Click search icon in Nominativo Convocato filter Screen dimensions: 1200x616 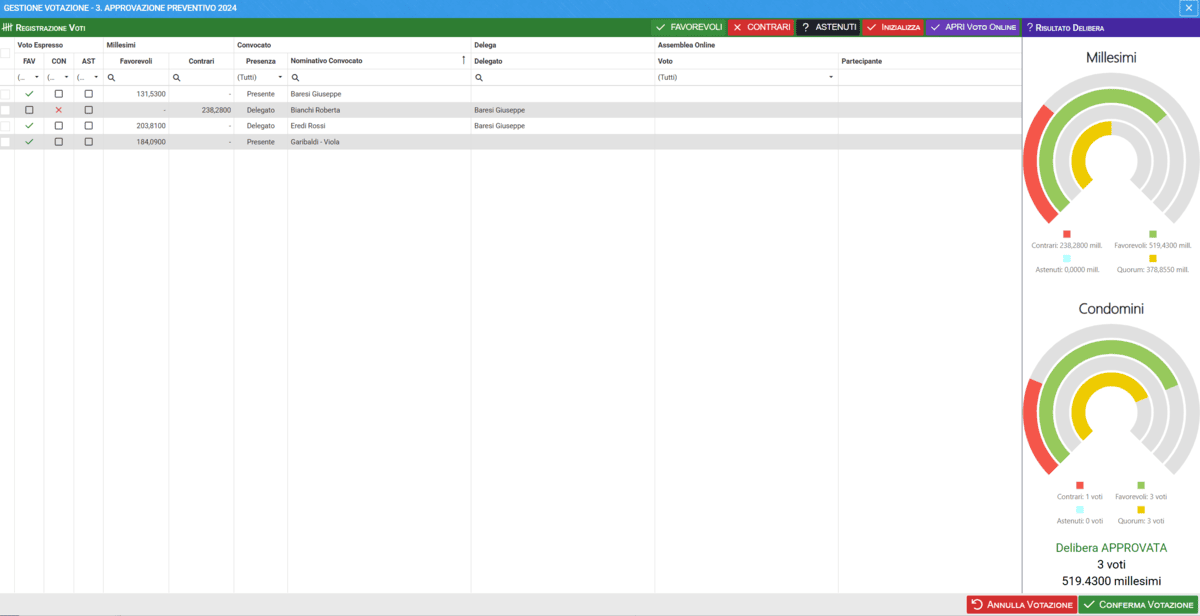(295, 78)
